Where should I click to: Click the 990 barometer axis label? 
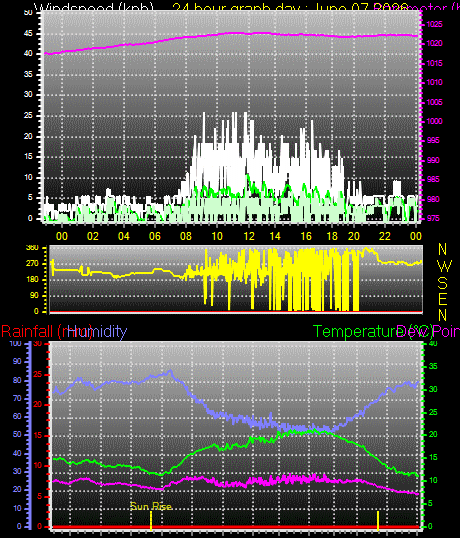coord(433,160)
